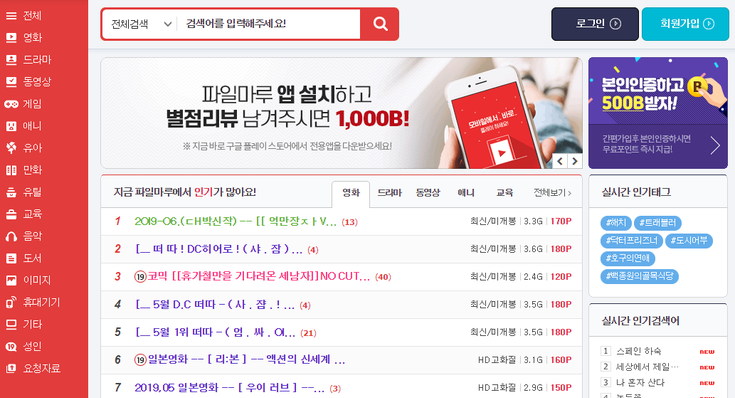
Task: Click the arrow on the 500B promo
Action: tap(715, 145)
